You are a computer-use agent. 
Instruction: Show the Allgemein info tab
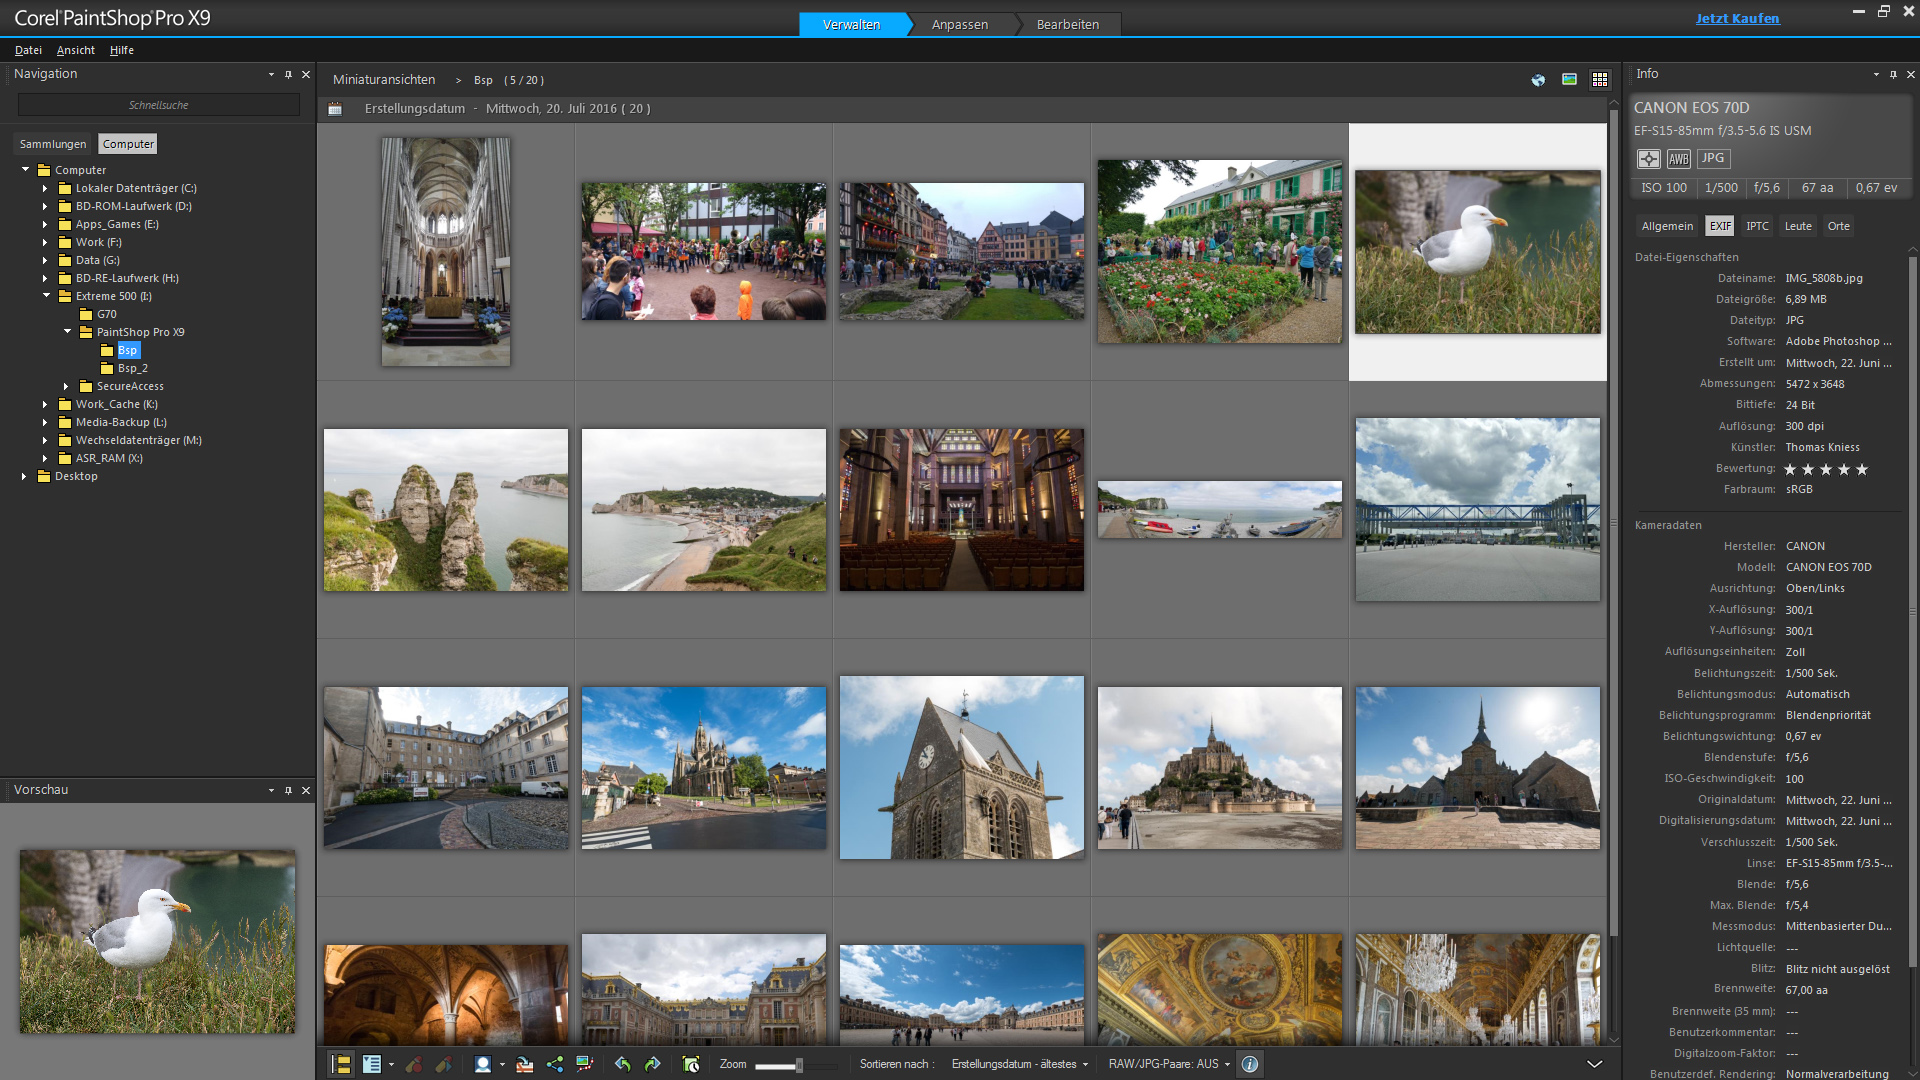point(1667,226)
